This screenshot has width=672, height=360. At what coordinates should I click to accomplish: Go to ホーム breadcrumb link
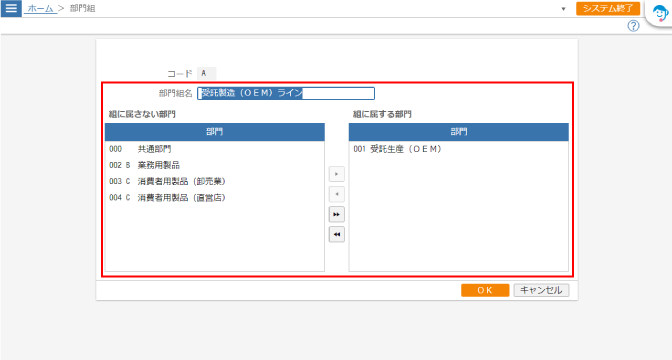[x=40, y=8]
